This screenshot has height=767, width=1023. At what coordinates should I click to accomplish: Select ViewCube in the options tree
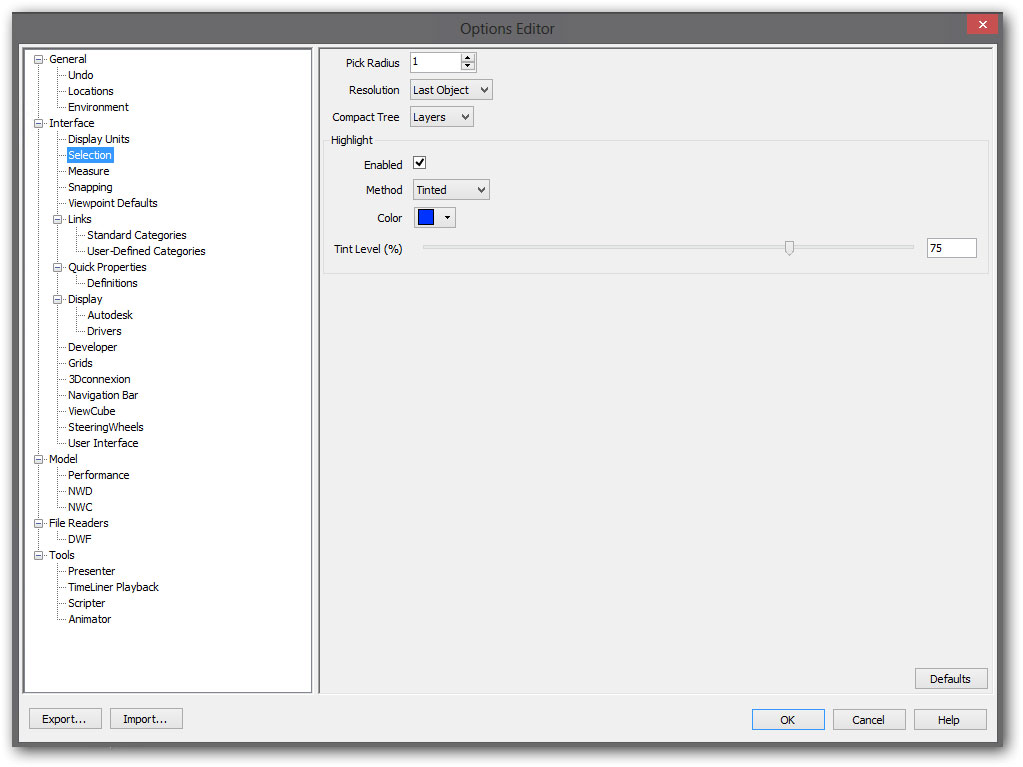tap(91, 411)
